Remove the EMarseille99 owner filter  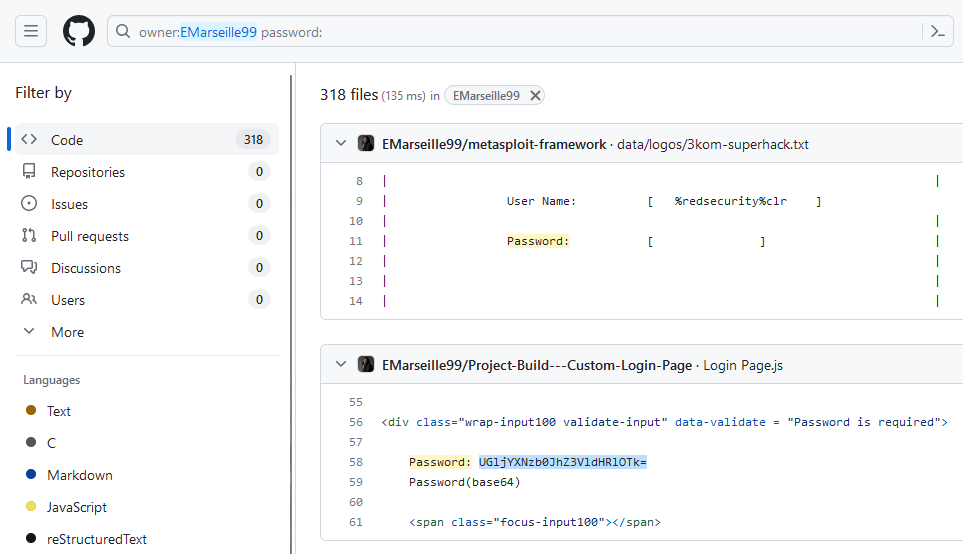click(536, 96)
